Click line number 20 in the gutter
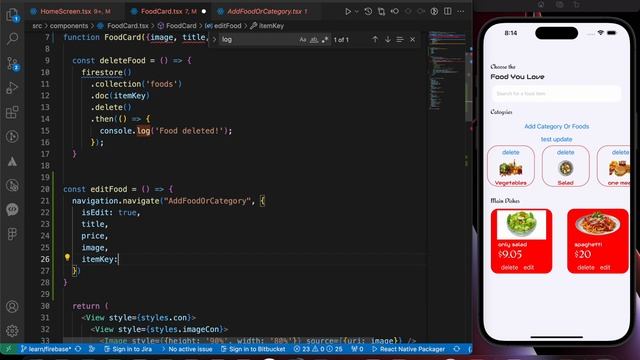 point(45,189)
